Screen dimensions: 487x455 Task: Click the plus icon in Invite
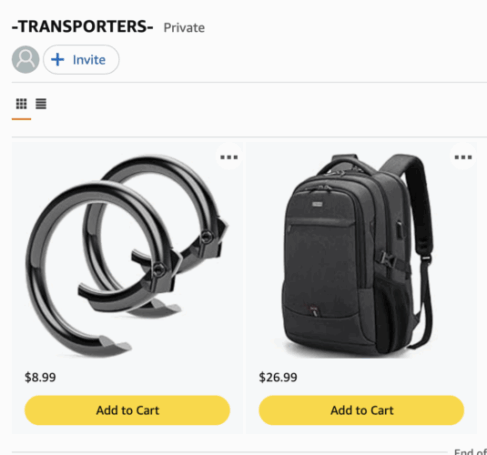[58, 60]
